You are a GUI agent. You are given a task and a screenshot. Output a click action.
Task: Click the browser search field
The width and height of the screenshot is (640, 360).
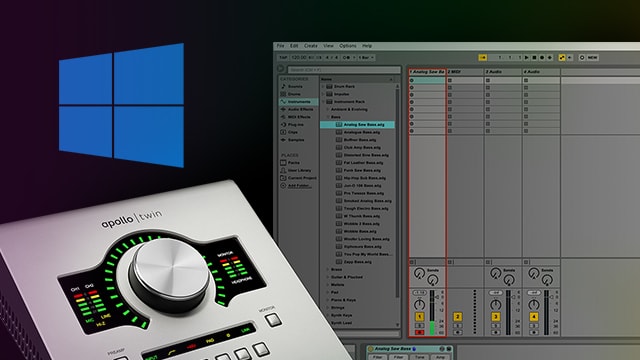(344, 70)
